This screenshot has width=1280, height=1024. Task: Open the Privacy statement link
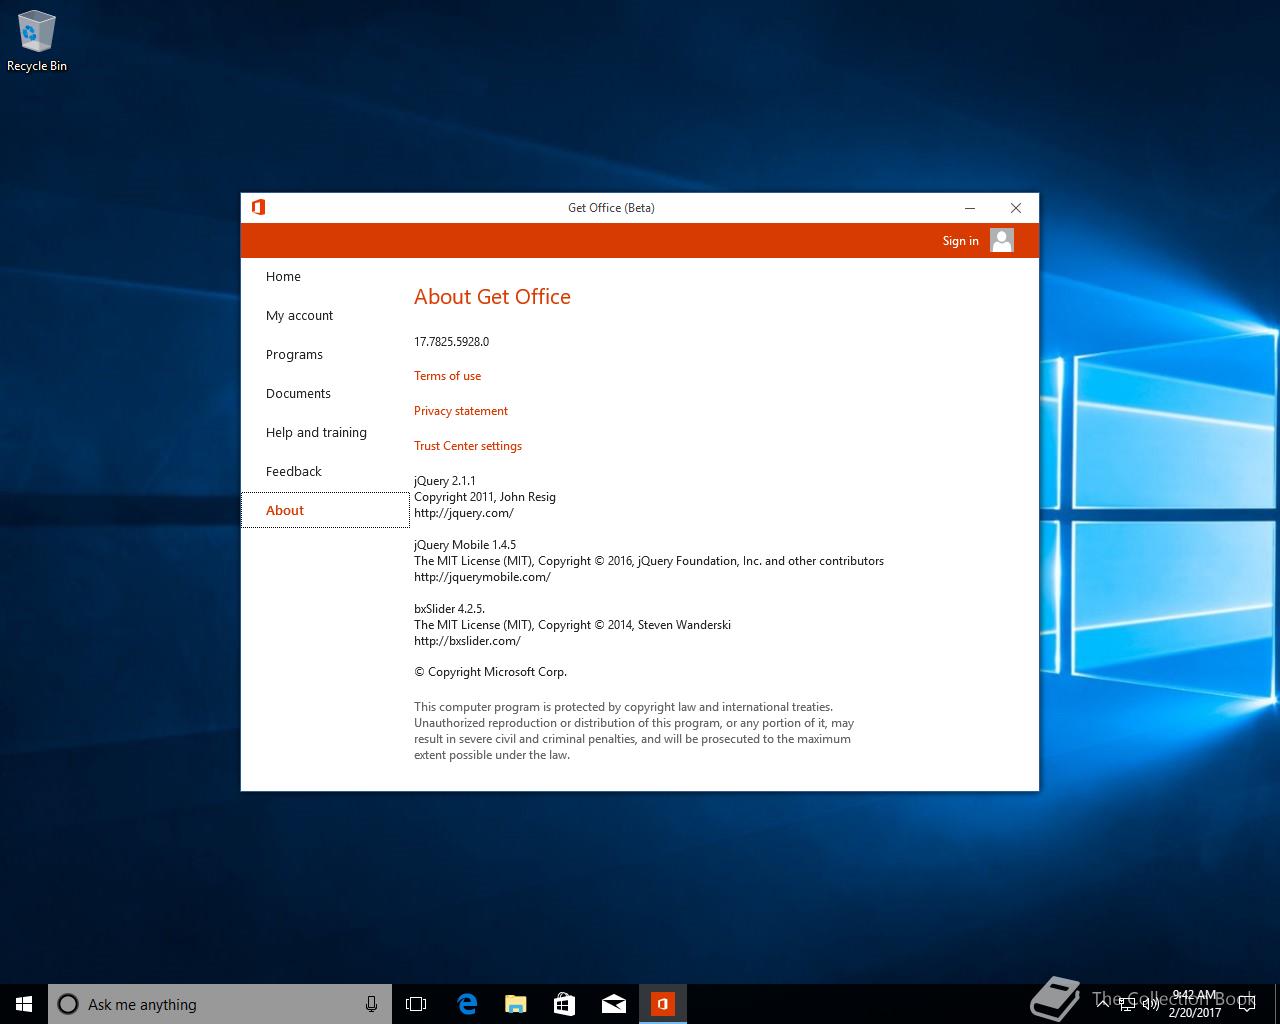click(461, 411)
